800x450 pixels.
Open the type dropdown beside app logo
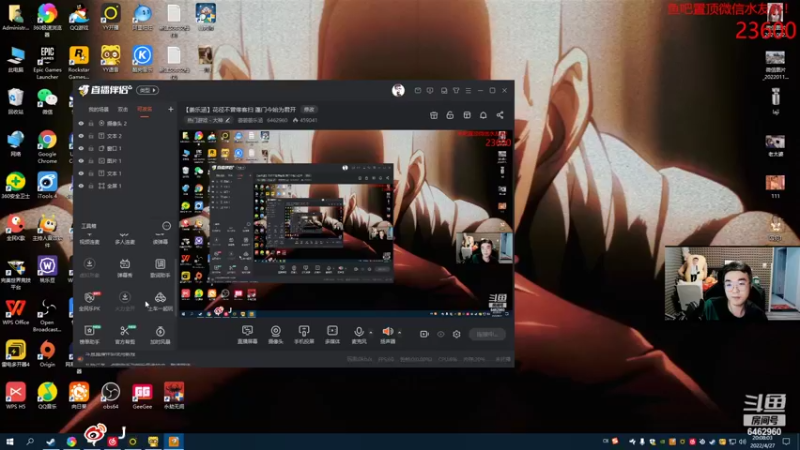(x=147, y=90)
